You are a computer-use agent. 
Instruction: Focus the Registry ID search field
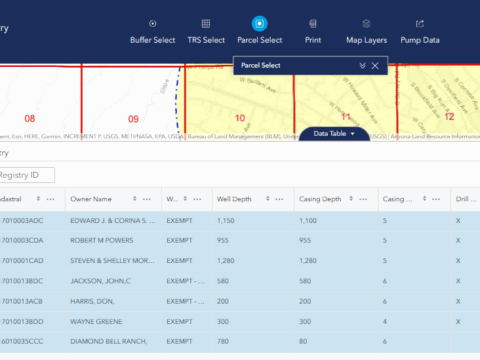tap(26, 175)
